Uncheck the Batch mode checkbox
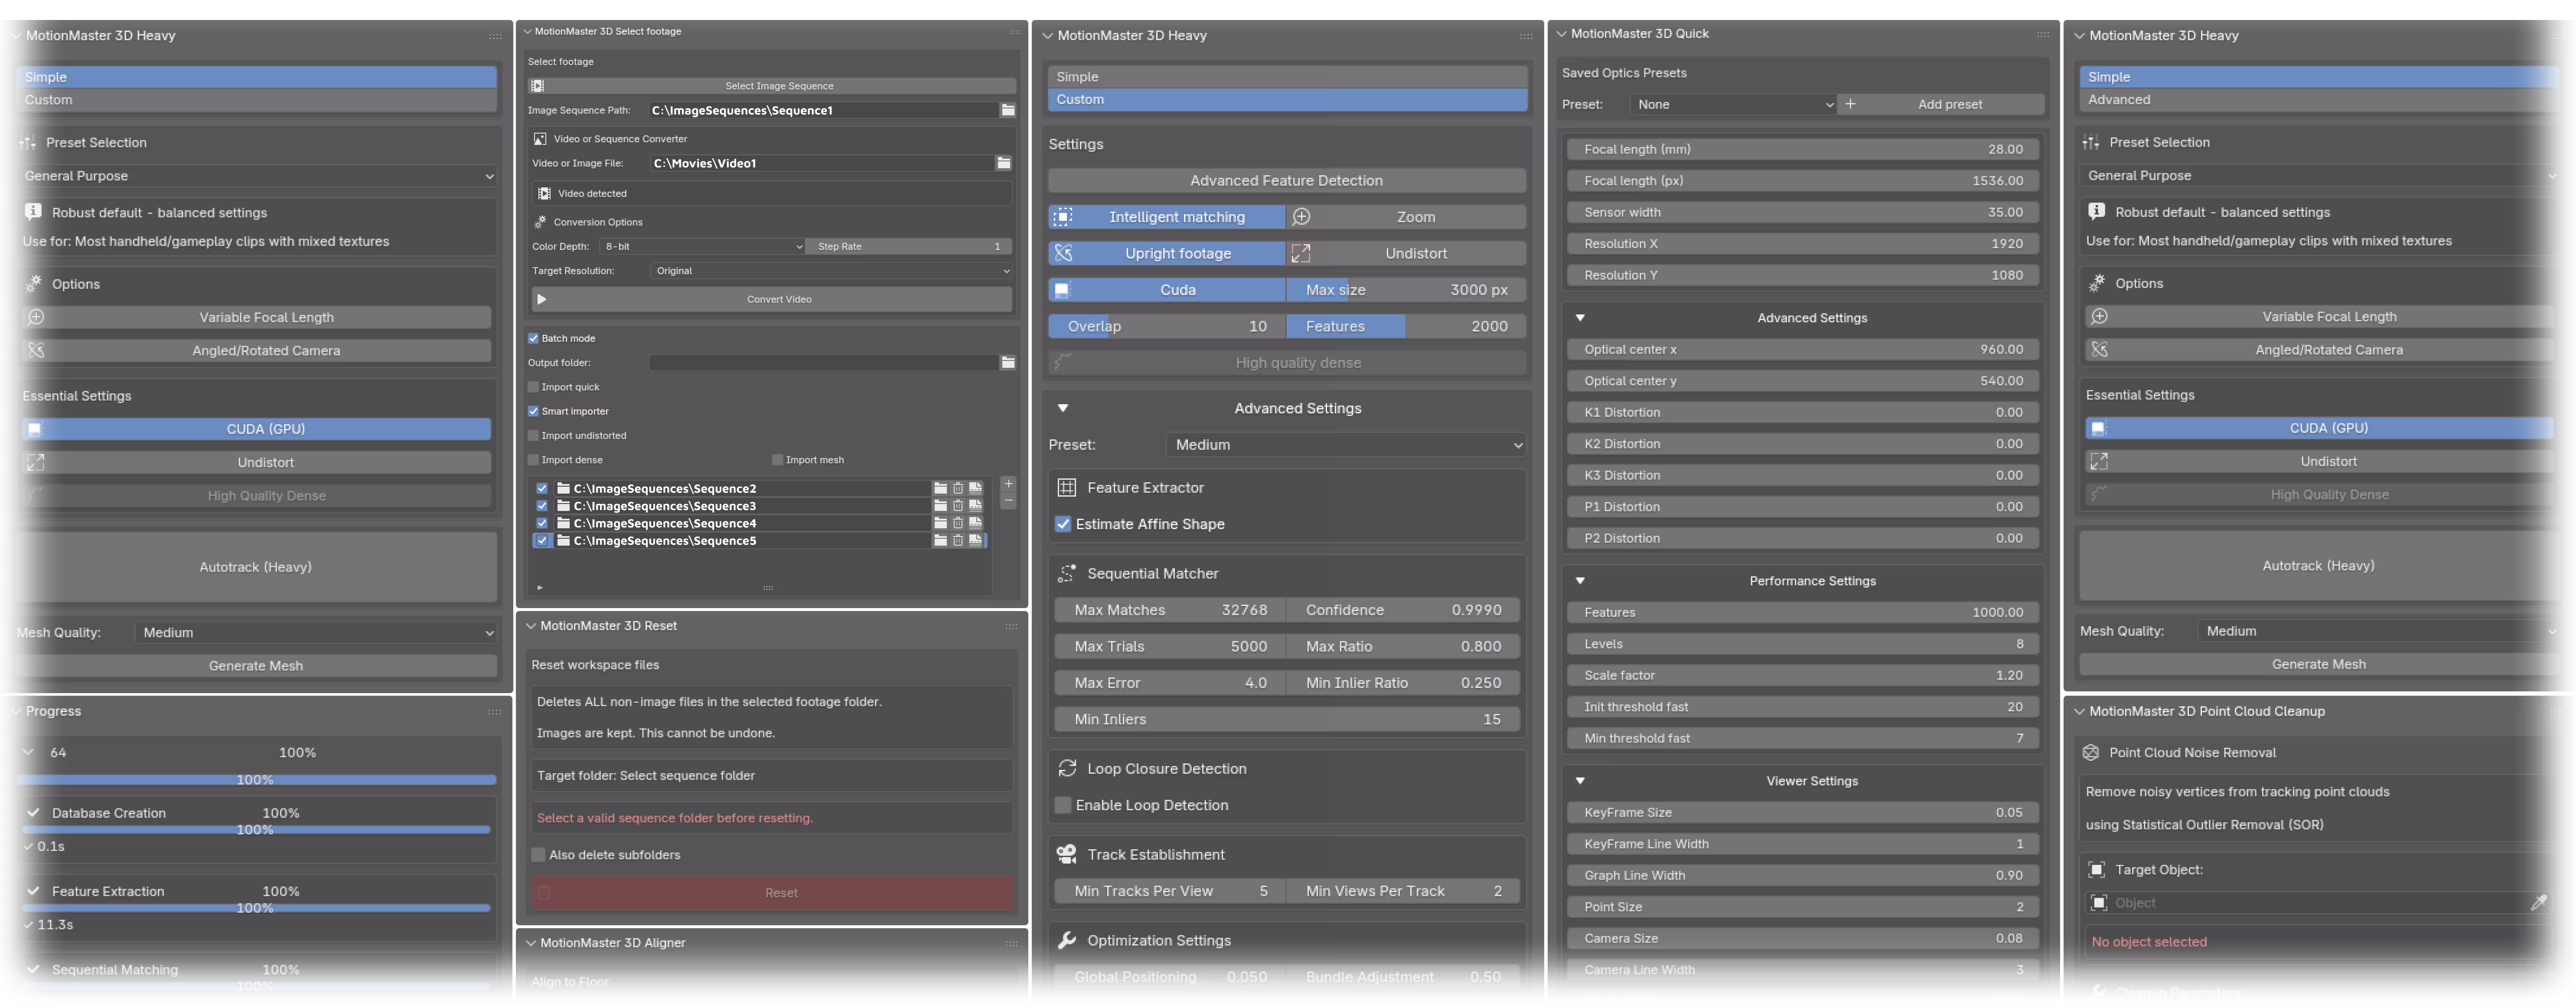 coord(533,339)
